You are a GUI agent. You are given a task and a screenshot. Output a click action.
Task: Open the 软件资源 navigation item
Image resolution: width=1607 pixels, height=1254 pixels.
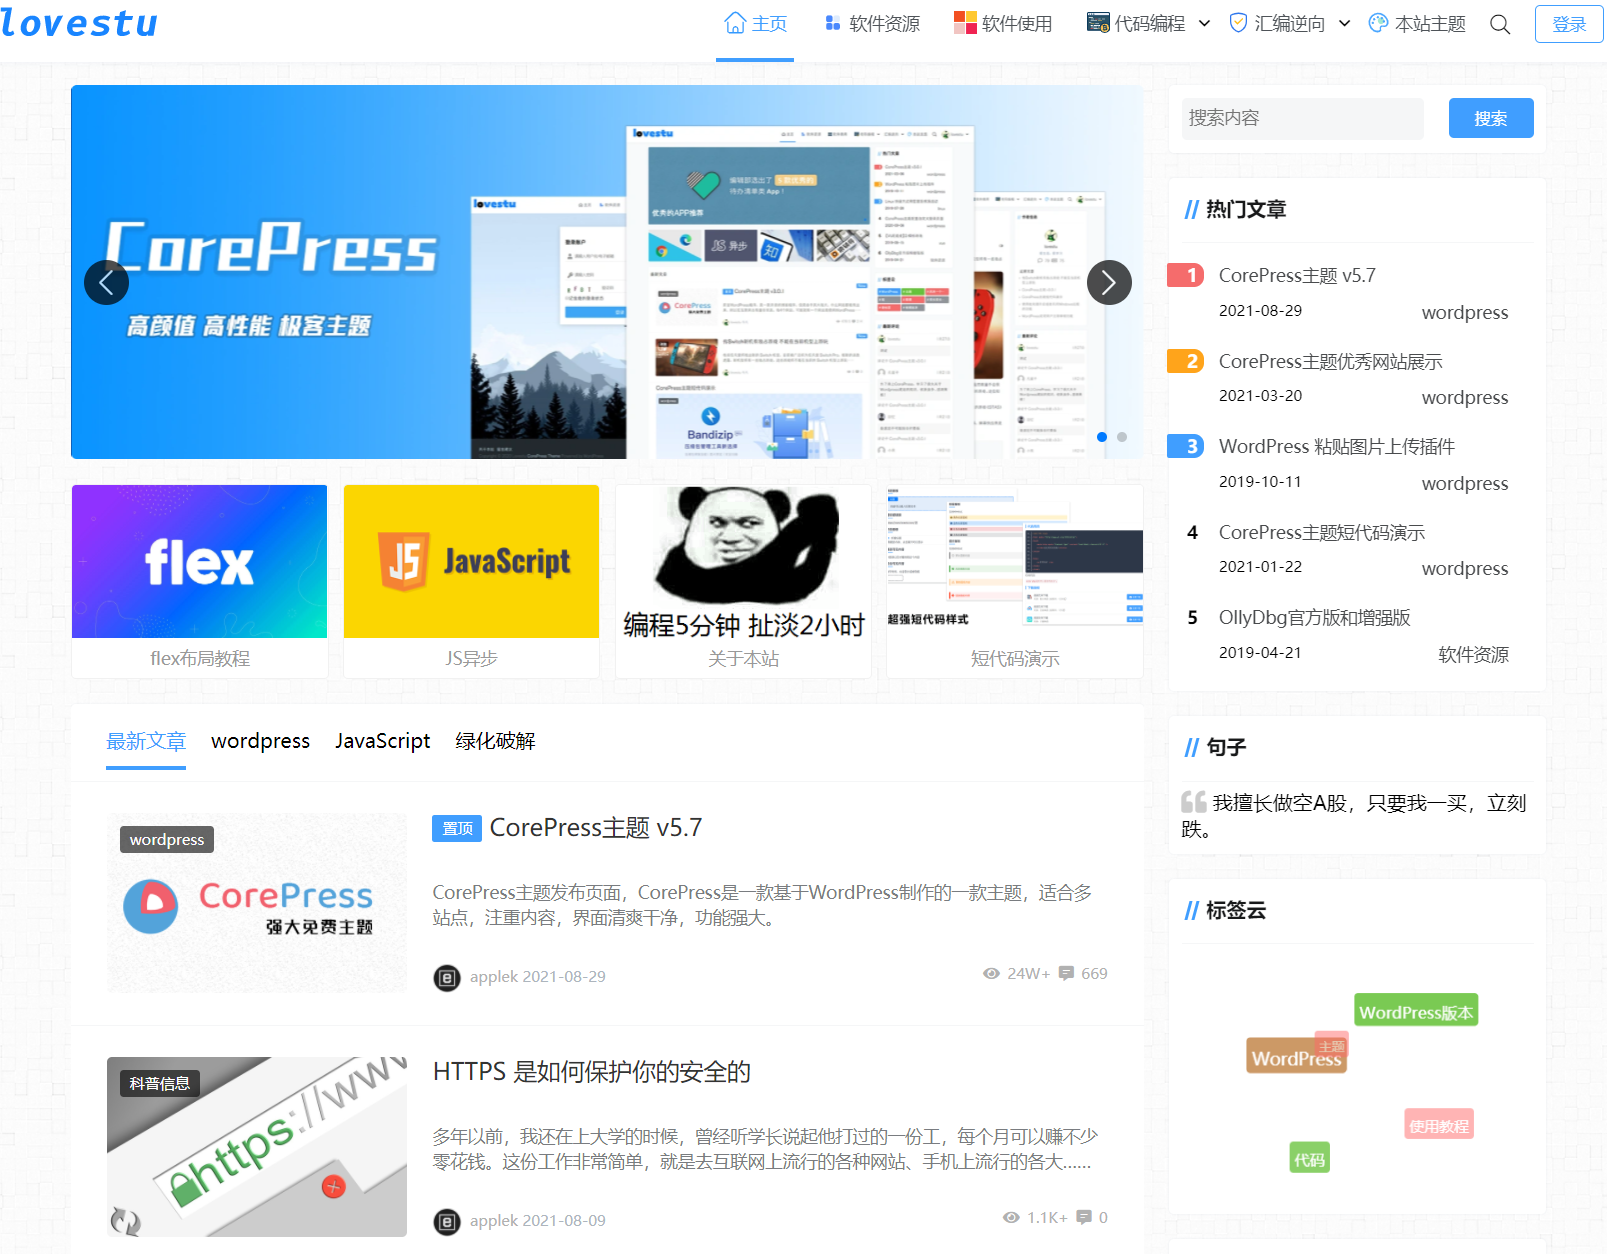coord(872,24)
